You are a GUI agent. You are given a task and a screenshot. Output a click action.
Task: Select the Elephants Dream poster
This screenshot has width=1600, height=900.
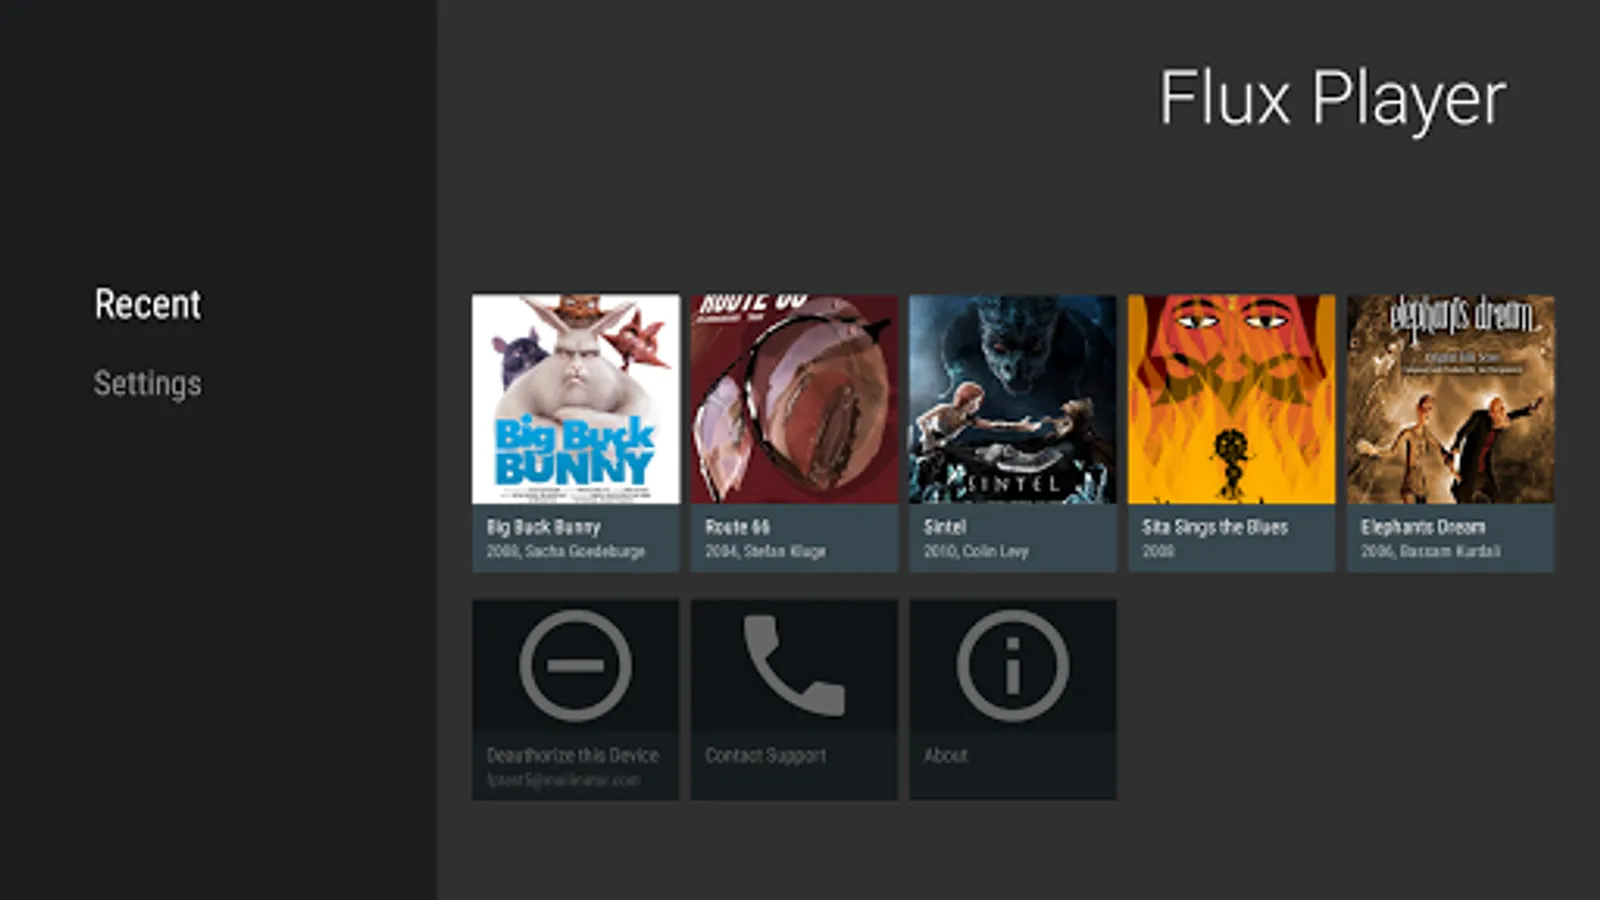click(1450, 399)
